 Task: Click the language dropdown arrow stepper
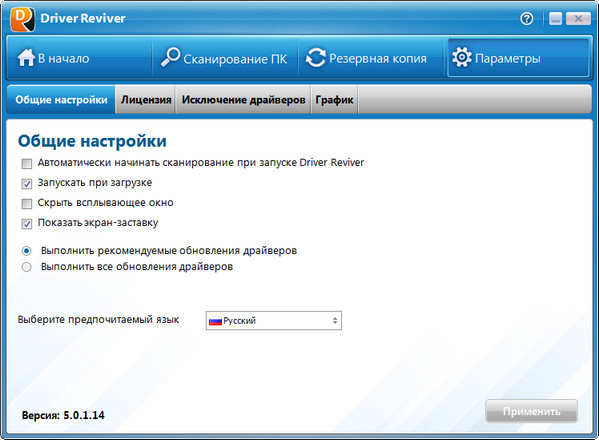click(335, 320)
